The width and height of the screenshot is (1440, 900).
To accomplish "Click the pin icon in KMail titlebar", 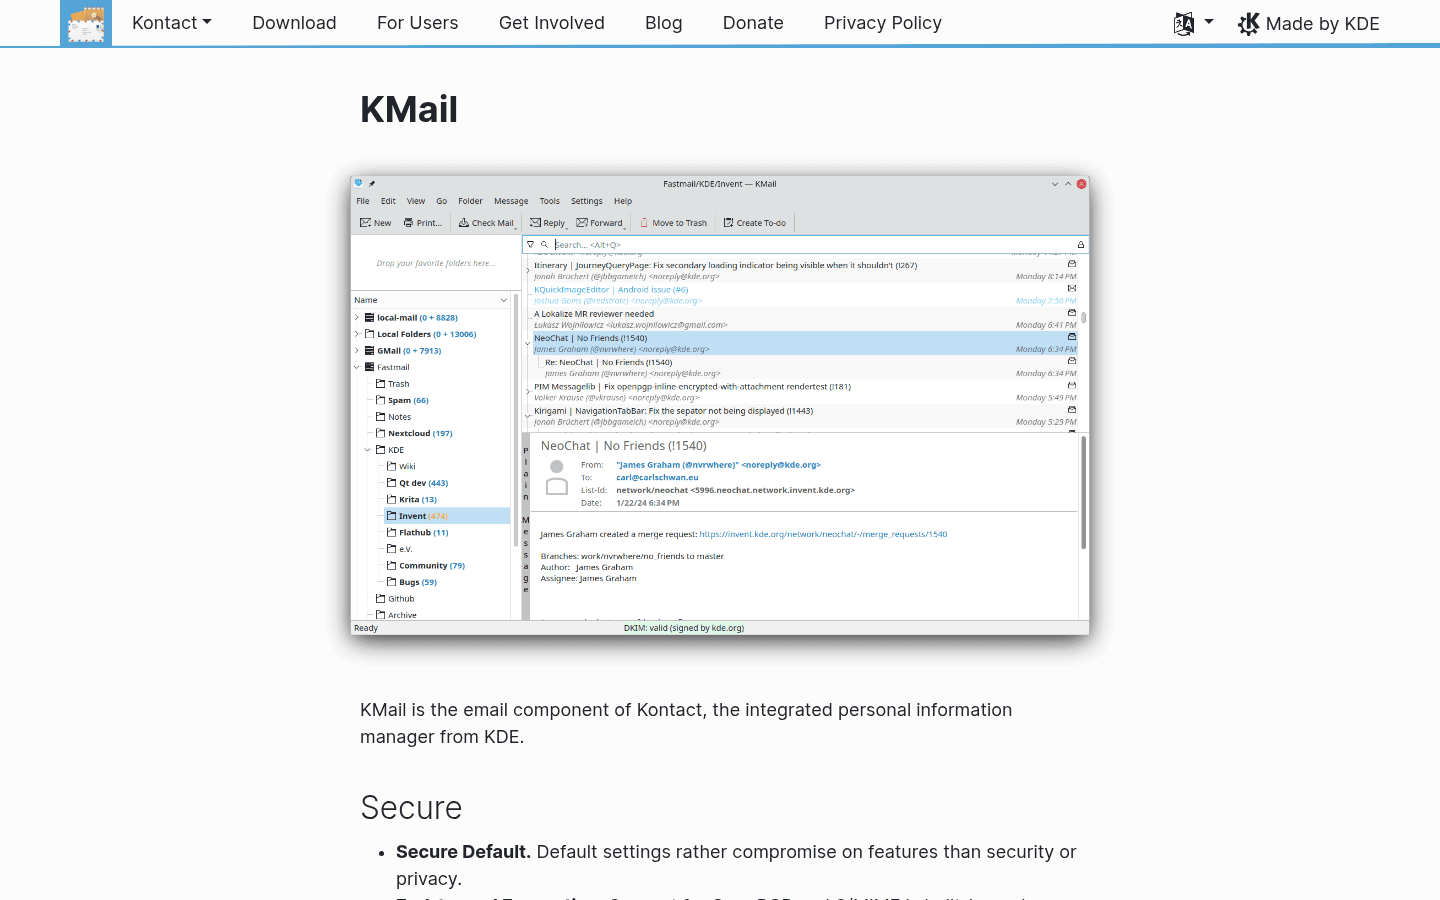I will click(x=372, y=184).
